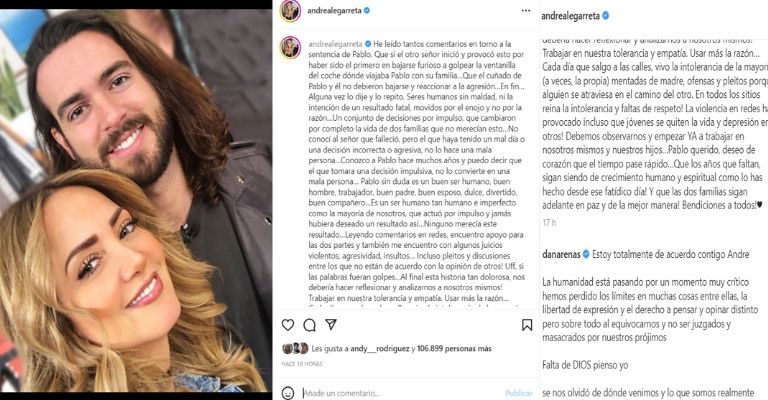Image resolution: width=768 pixels, height=400 pixels.
Task: Open andrealegarreta profile from header username
Action: pos(335,10)
